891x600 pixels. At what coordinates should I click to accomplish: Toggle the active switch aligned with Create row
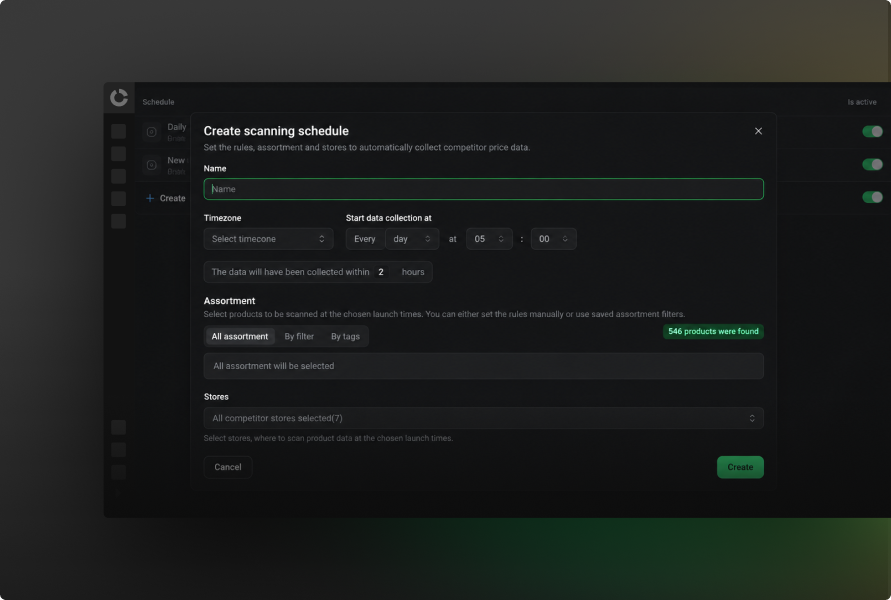click(872, 197)
